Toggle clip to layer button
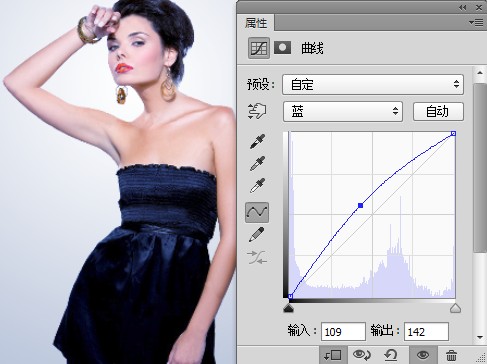487x364 pixels. point(332,355)
